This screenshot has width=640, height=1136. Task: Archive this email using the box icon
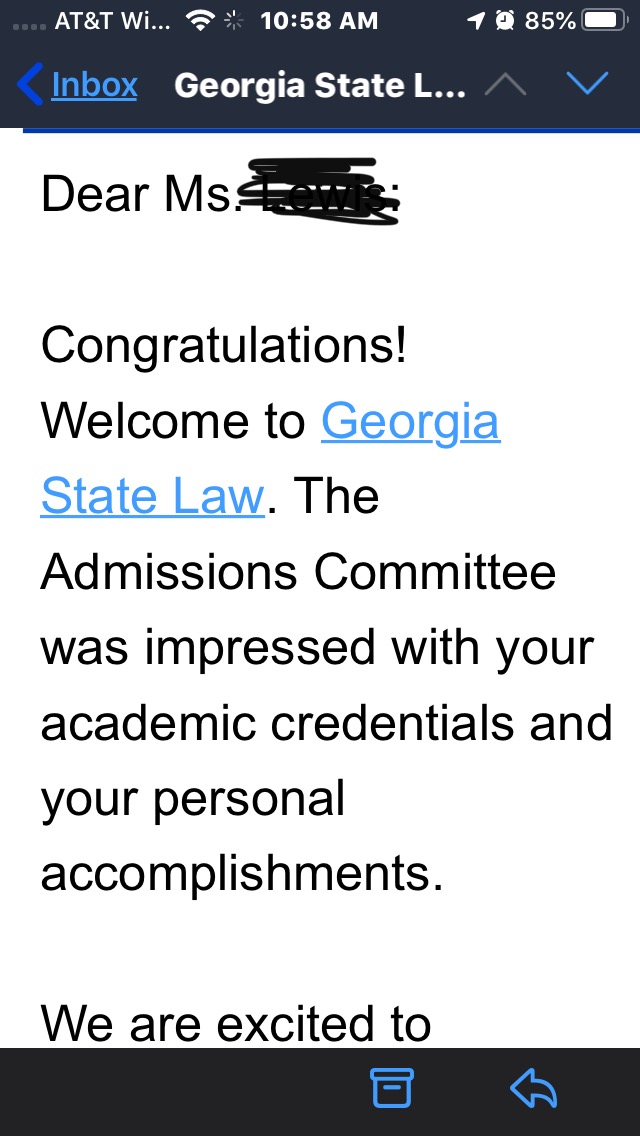click(392, 1089)
